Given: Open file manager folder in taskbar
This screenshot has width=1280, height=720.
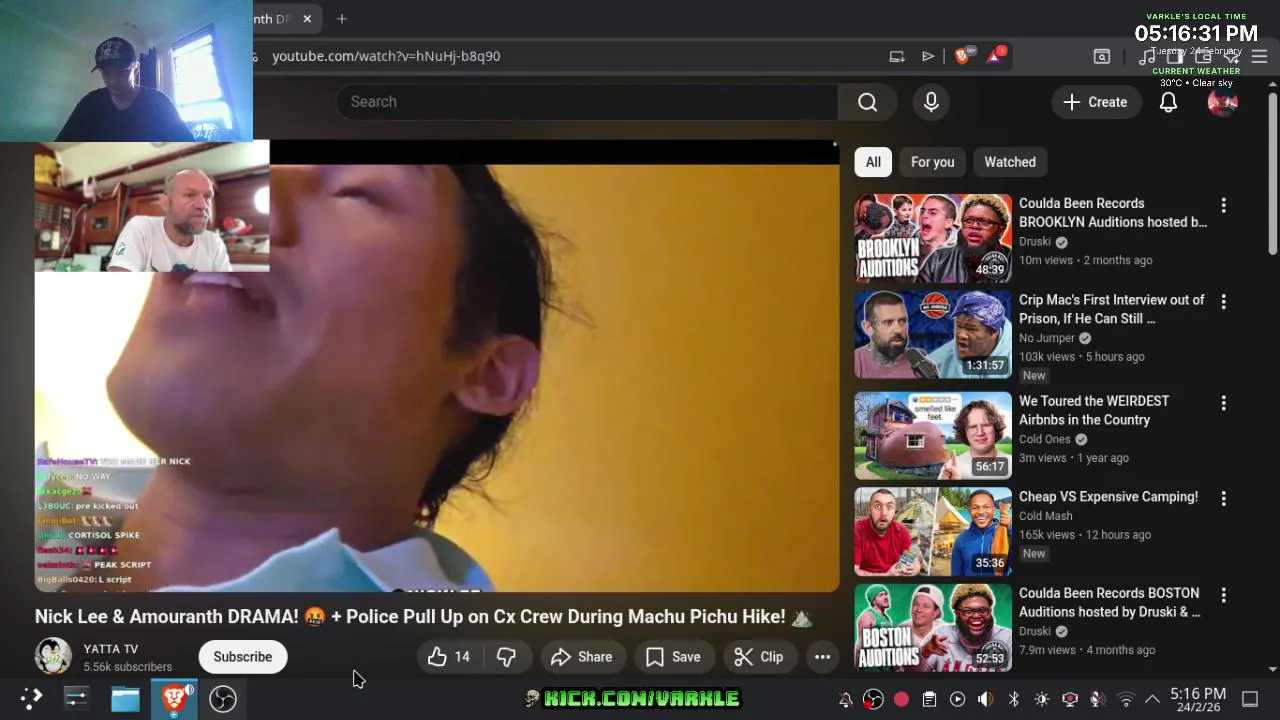Looking at the screenshot, I should (125, 698).
